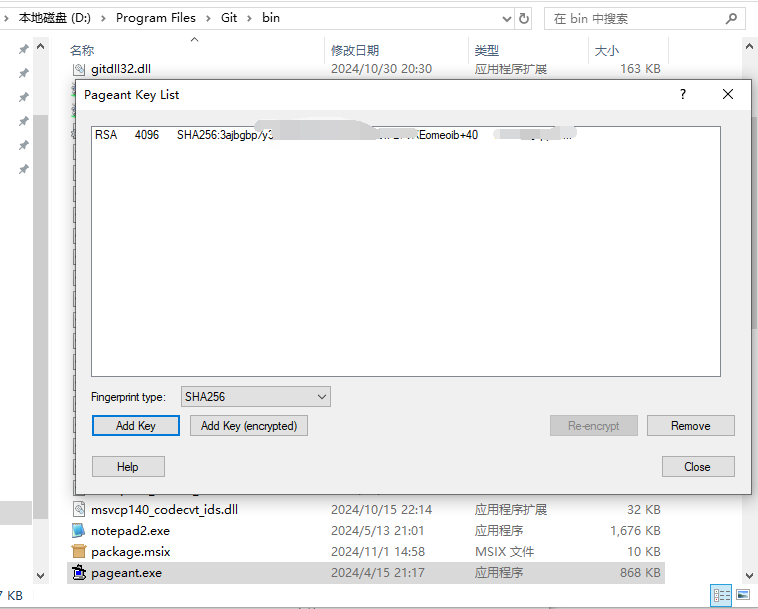The image size is (758, 609).
Task: Click the question mark help icon in title bar
Action: pos(683,94)
